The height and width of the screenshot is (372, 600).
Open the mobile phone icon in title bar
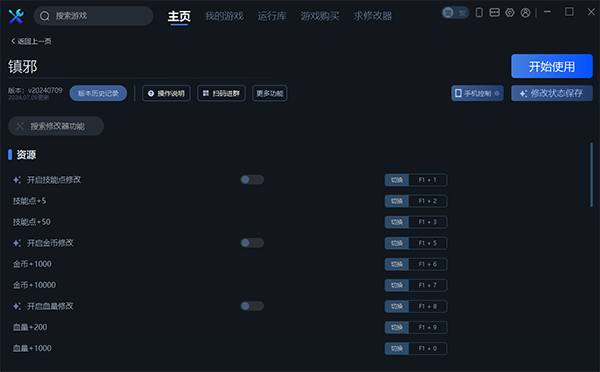[479, 13]
